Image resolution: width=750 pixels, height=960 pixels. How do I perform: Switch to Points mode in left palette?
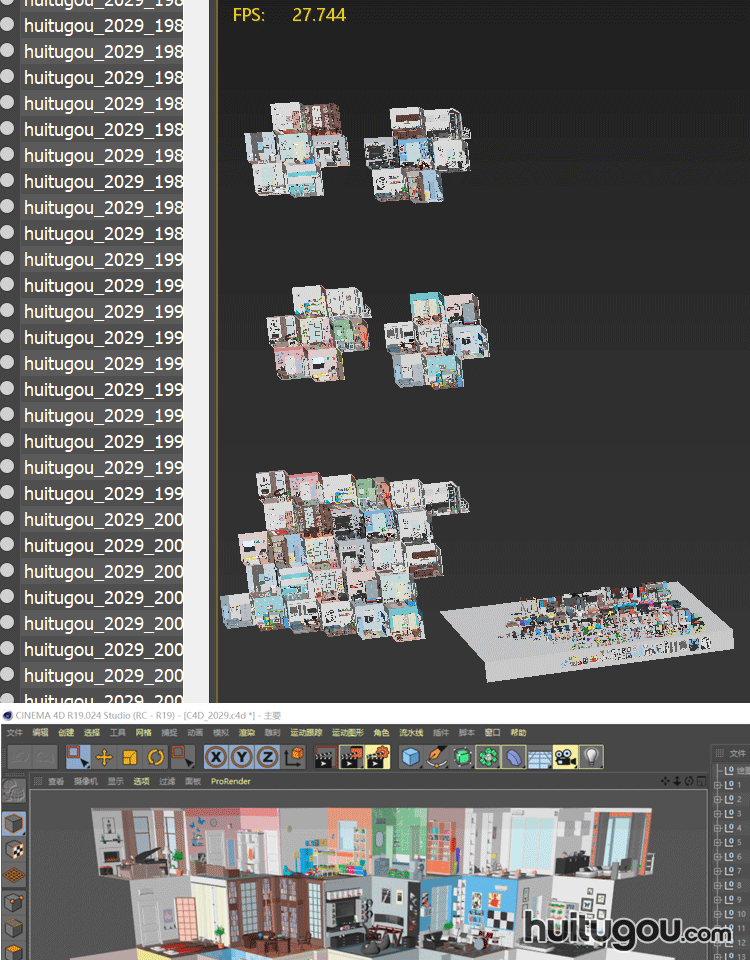tap(15, 903)
